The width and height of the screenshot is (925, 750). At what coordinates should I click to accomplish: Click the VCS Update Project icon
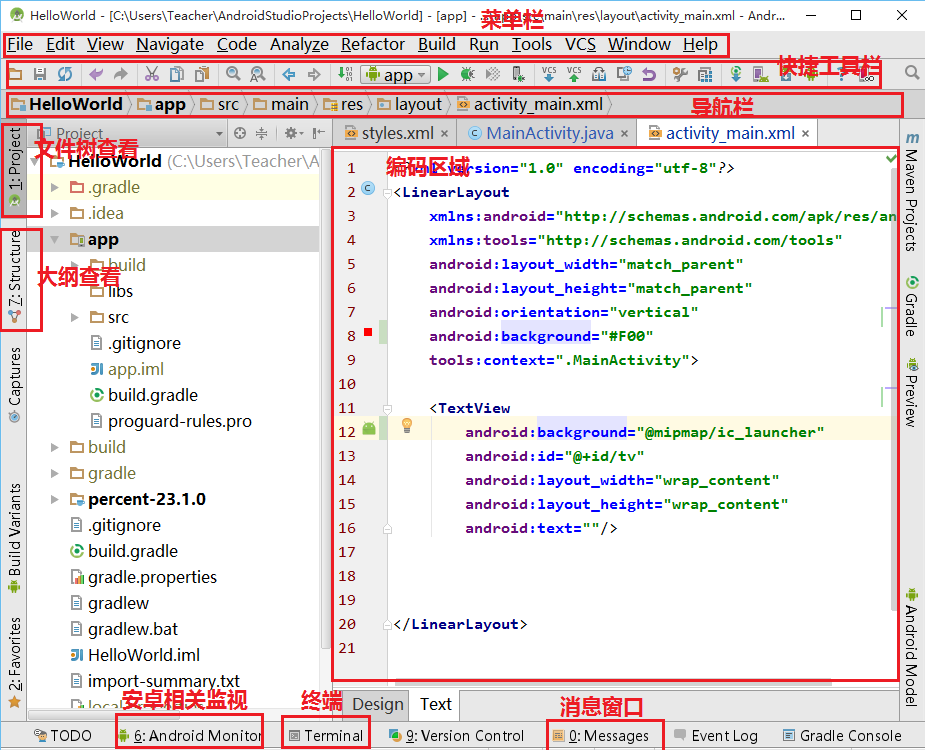pyautogui.click(x=549, y=74)
